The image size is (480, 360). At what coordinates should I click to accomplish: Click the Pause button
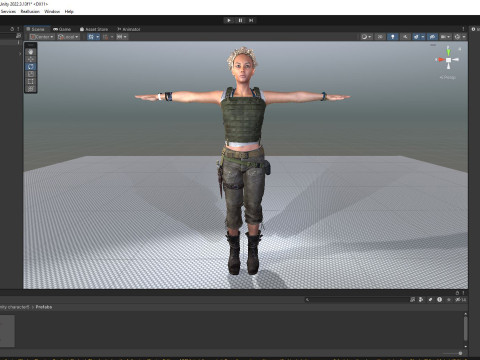tap(240, 20)
